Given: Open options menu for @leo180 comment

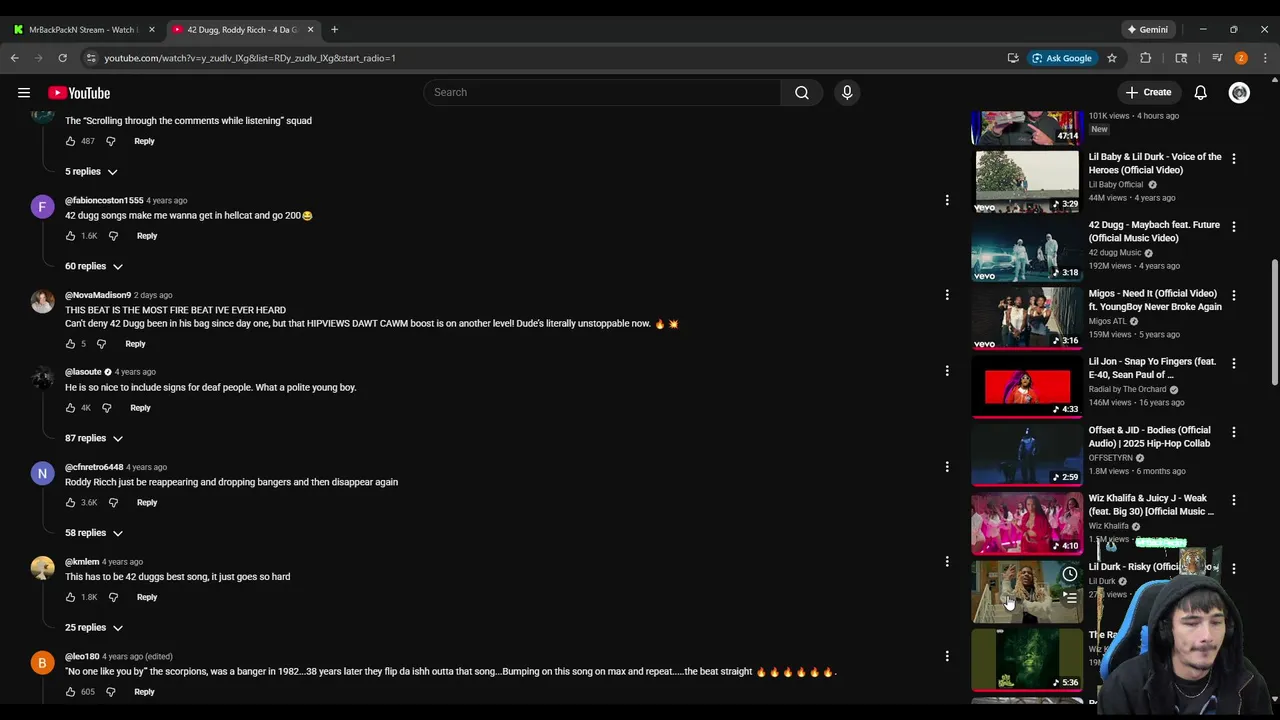Looking at the screenshot, I should point(947,656).
